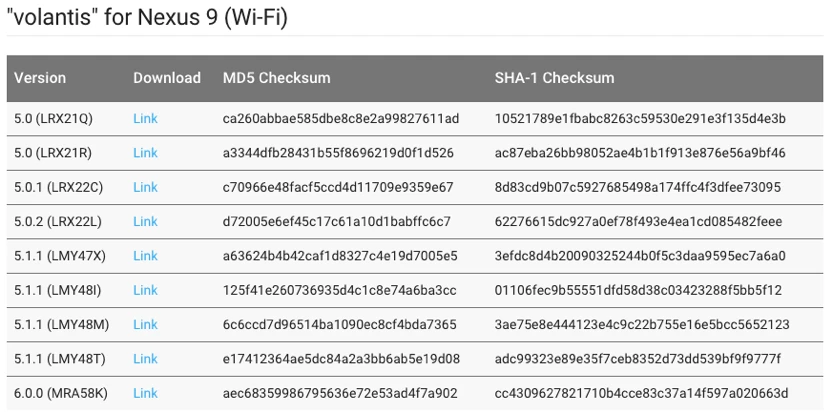Open the 5.1.1 (LMY48I) download link

coord(145,290)
